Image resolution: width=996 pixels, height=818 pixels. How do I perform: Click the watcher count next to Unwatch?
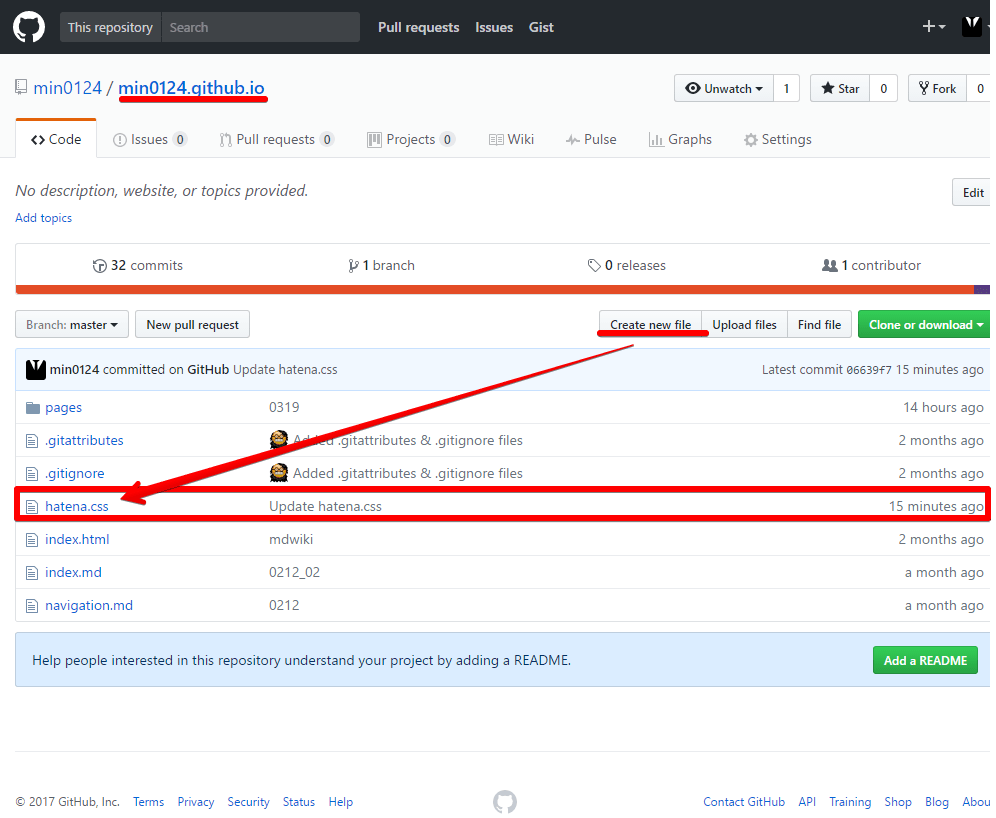pyautogui.click(x=786, y=88)
